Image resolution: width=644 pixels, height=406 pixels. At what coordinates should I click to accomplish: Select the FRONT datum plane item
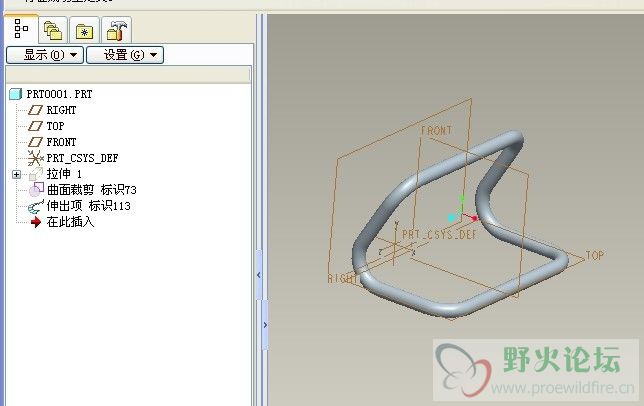point(61,142)
